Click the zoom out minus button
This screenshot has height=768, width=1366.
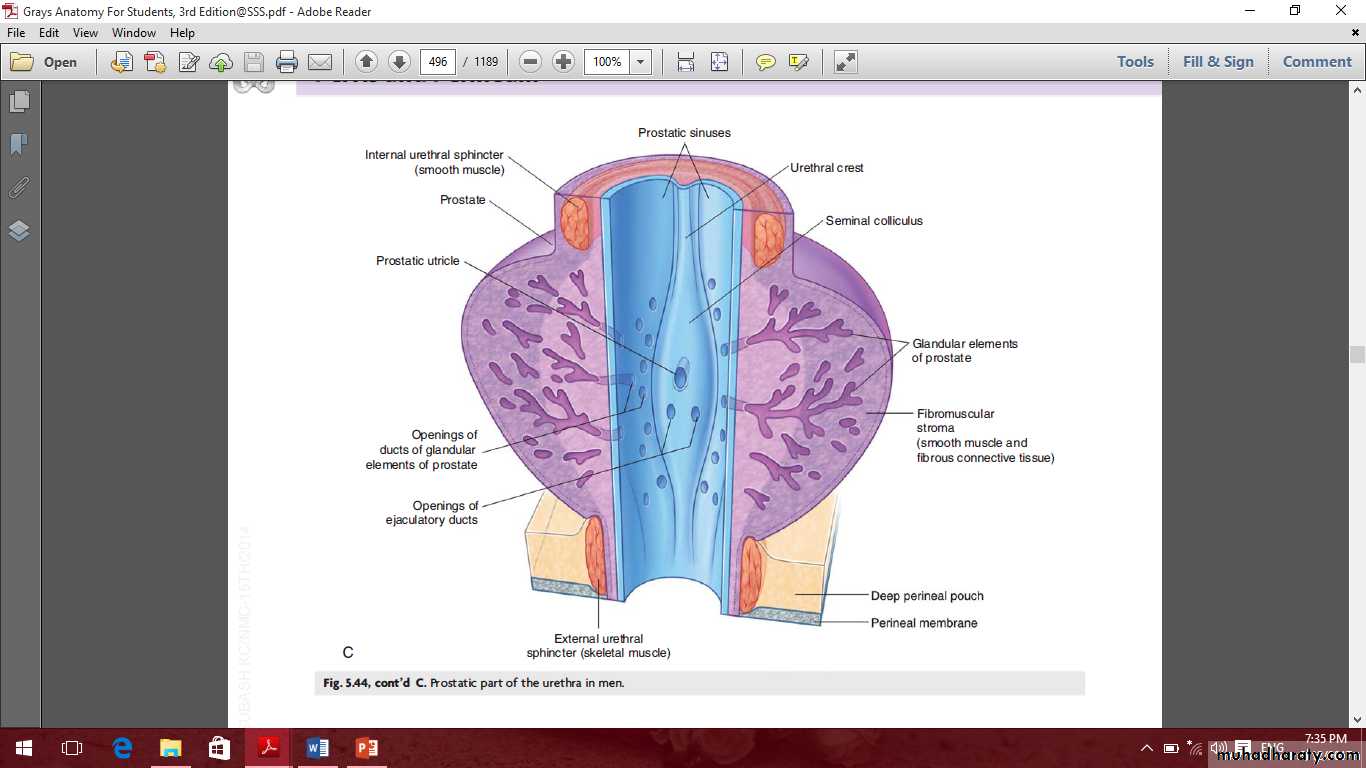(531, 62)
